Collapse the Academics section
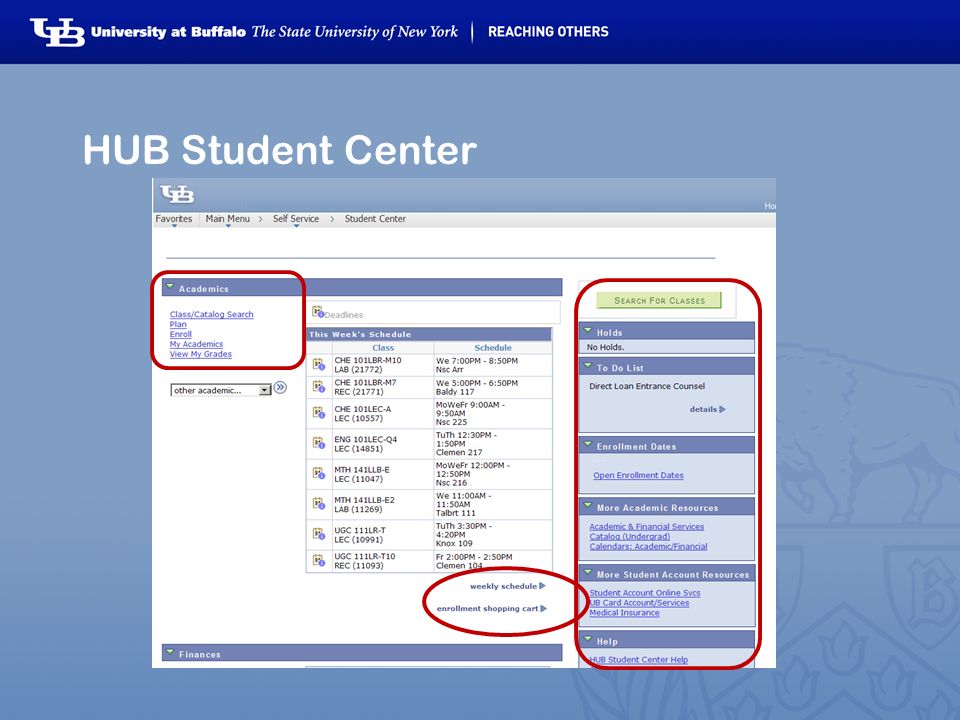Image resolution: width=960 pixels, height=720 pixels. 170,287
